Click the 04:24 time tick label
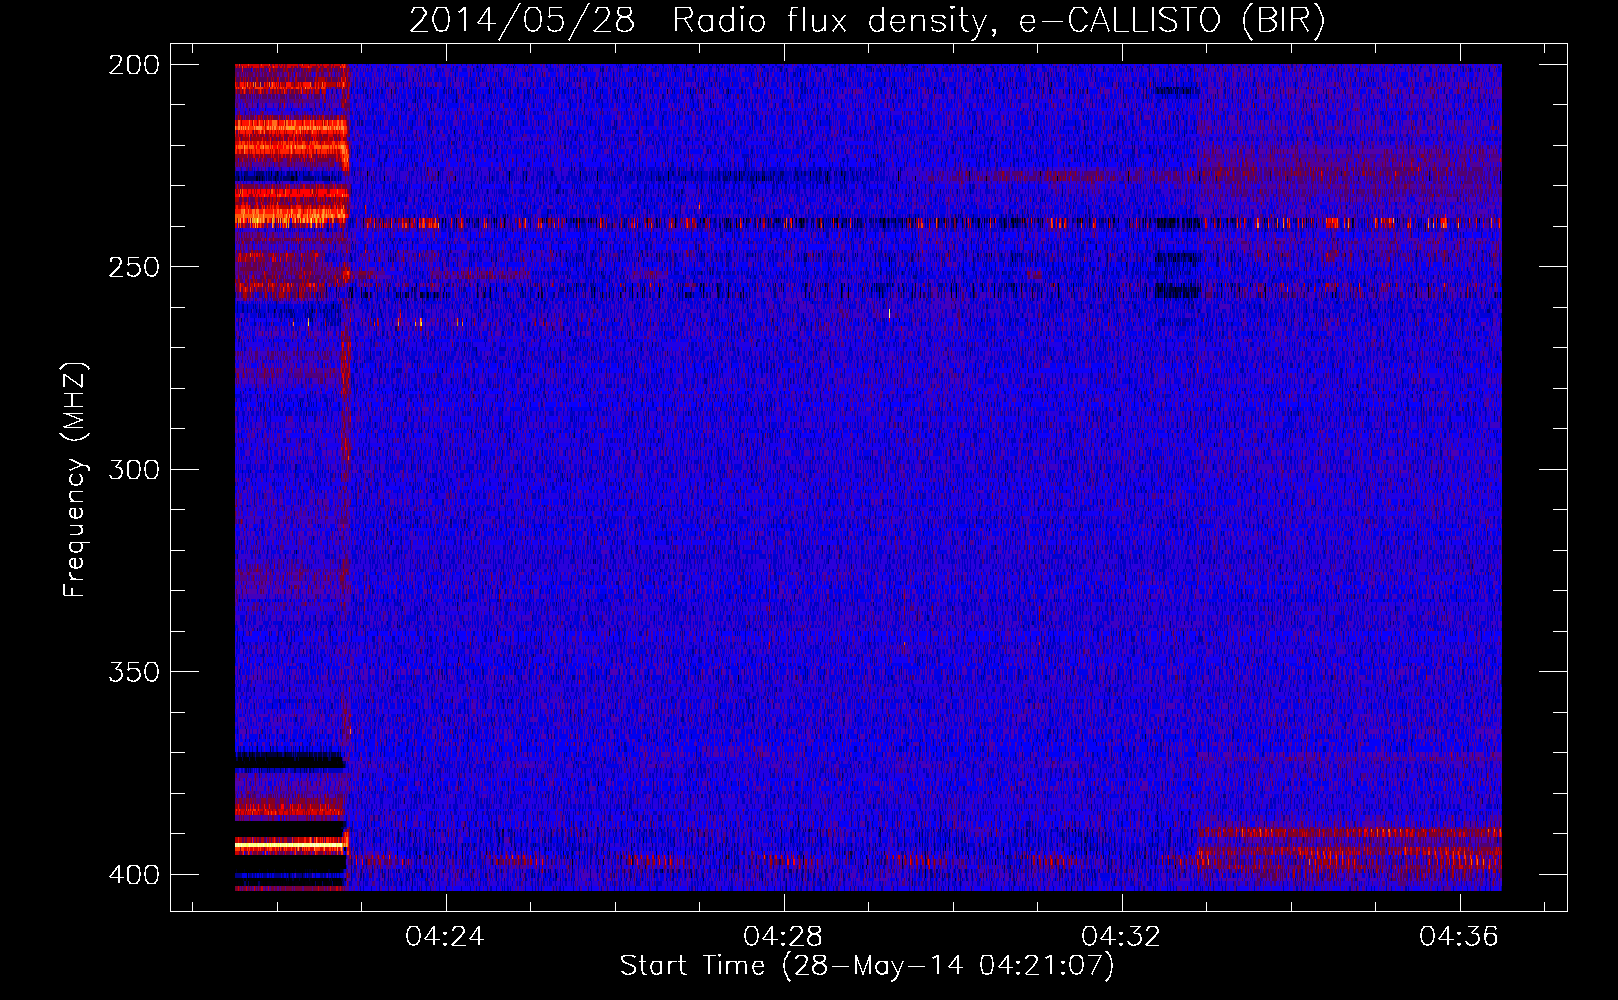Image resolution: width=1618 pixels, height=1000 pixels. click(x=444, y=936)
